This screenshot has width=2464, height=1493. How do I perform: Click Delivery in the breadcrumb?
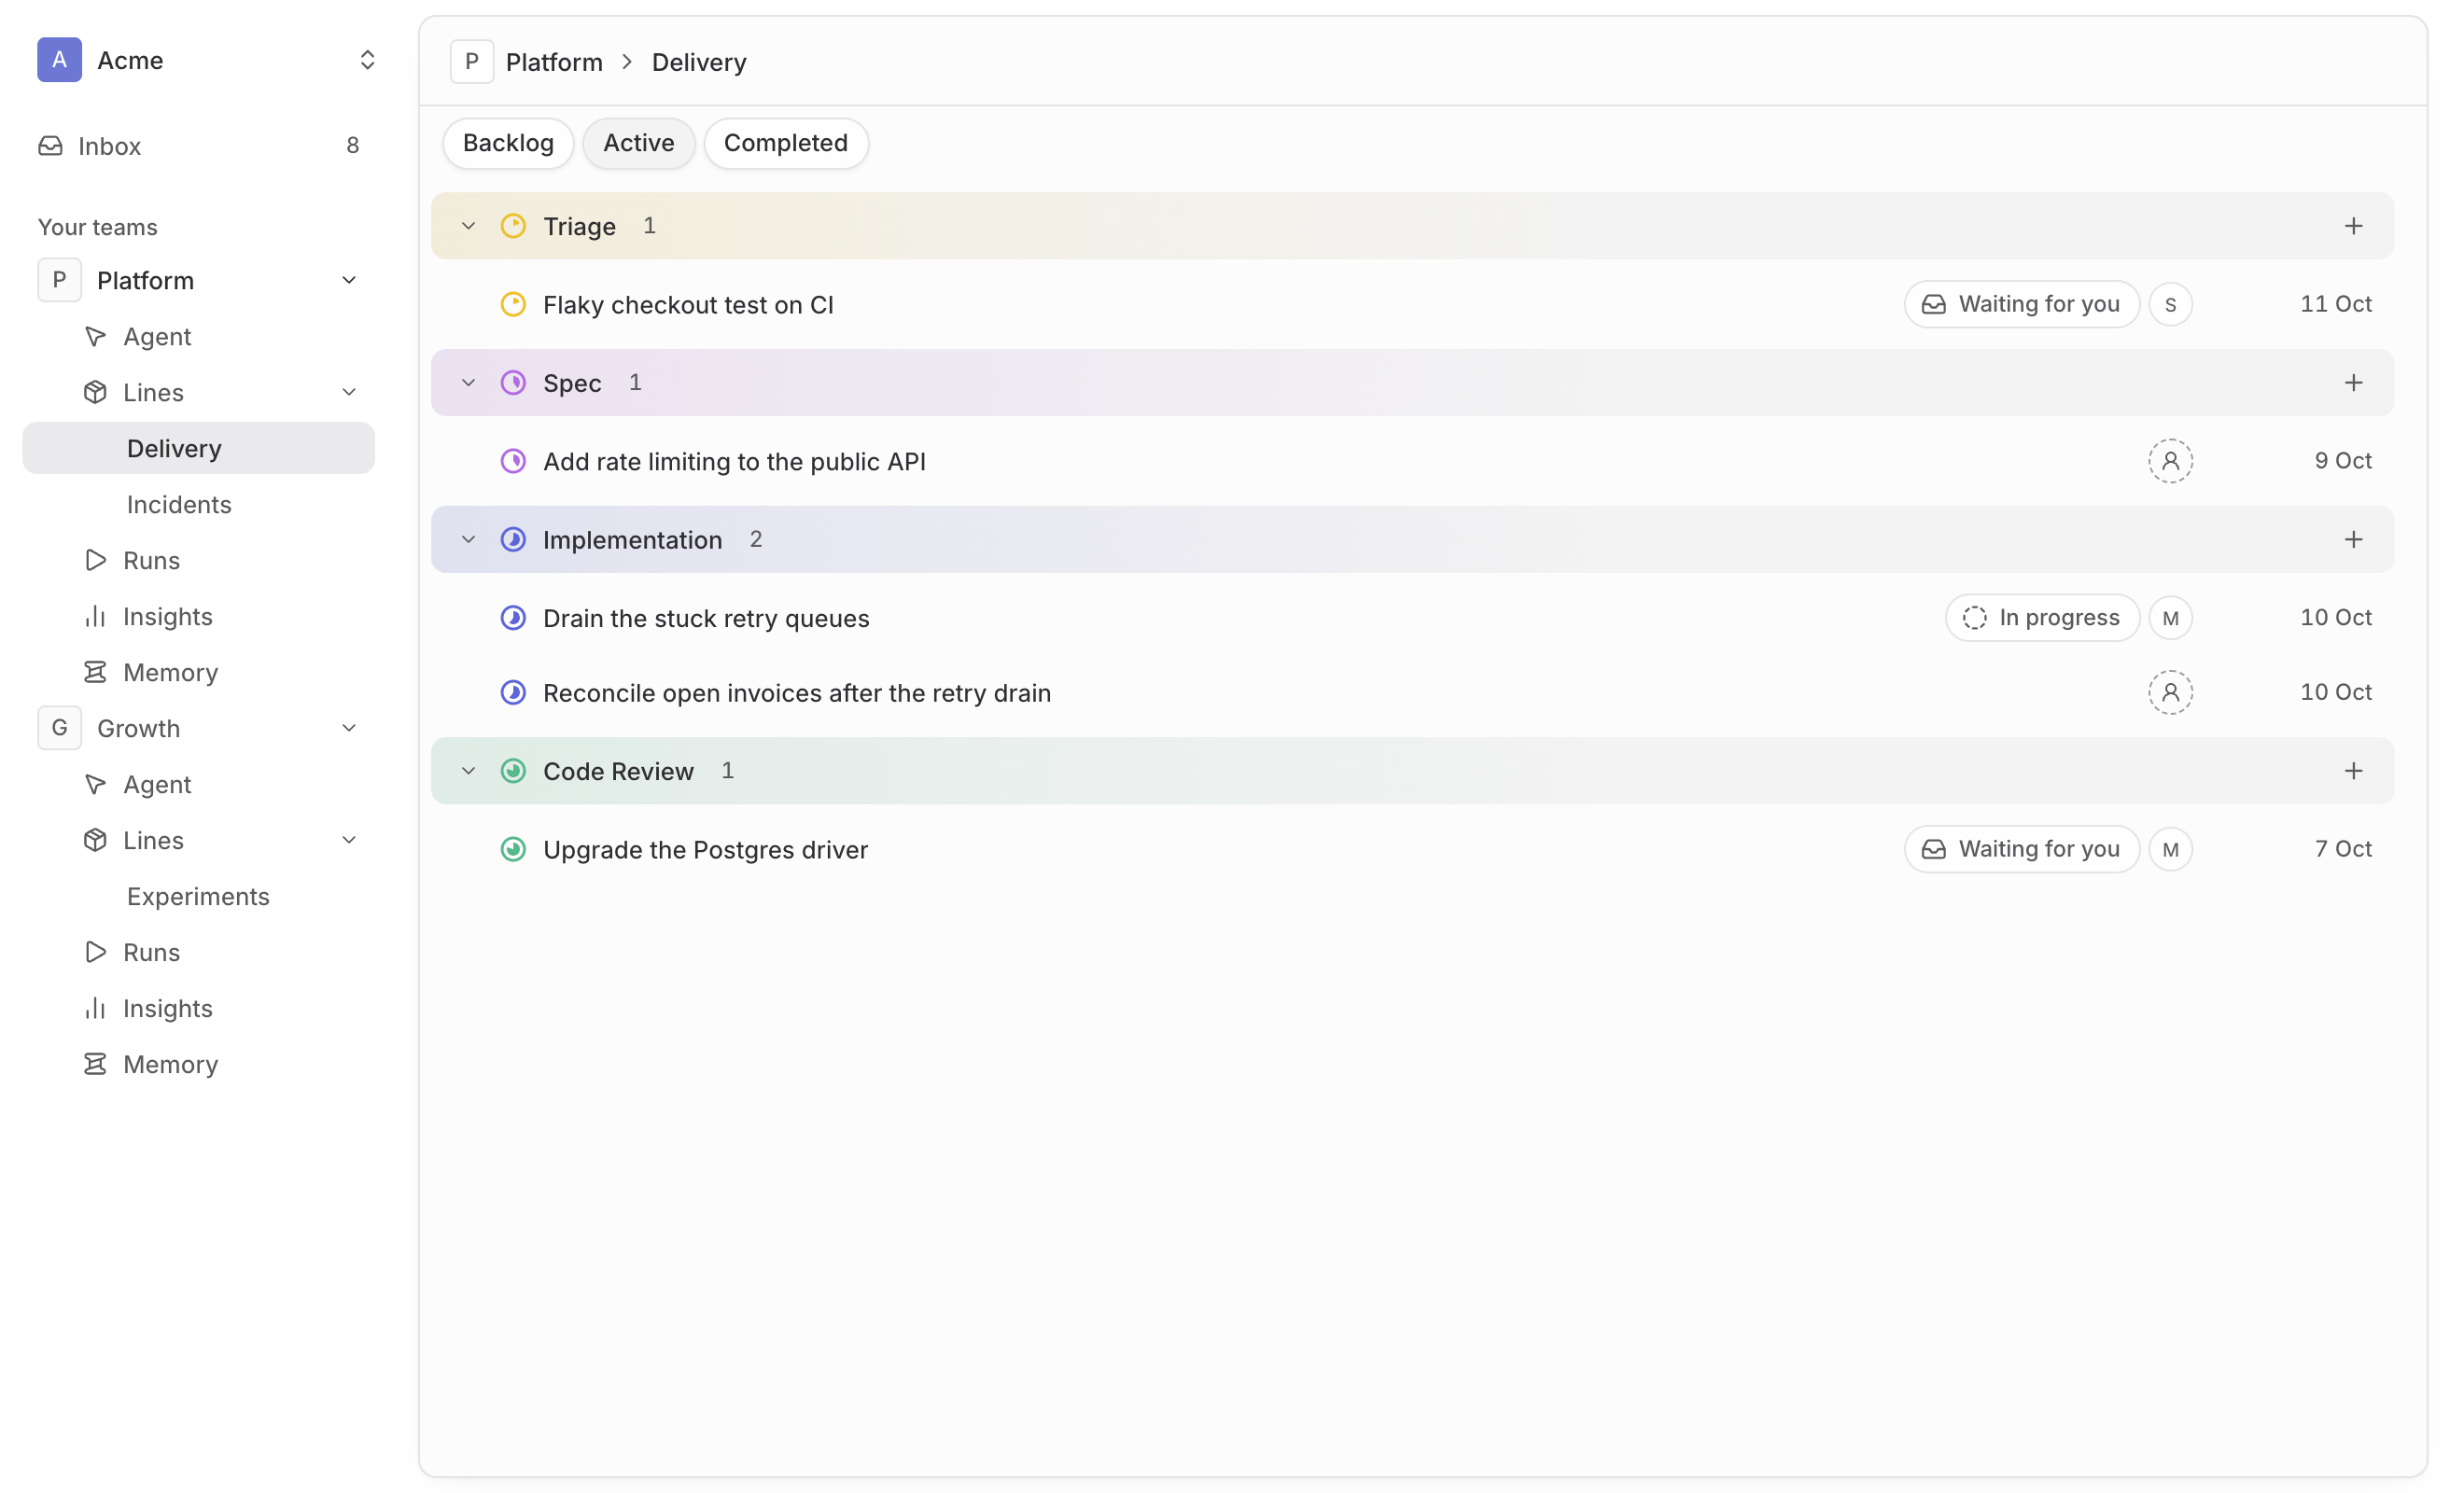click(x=699, y=62)
